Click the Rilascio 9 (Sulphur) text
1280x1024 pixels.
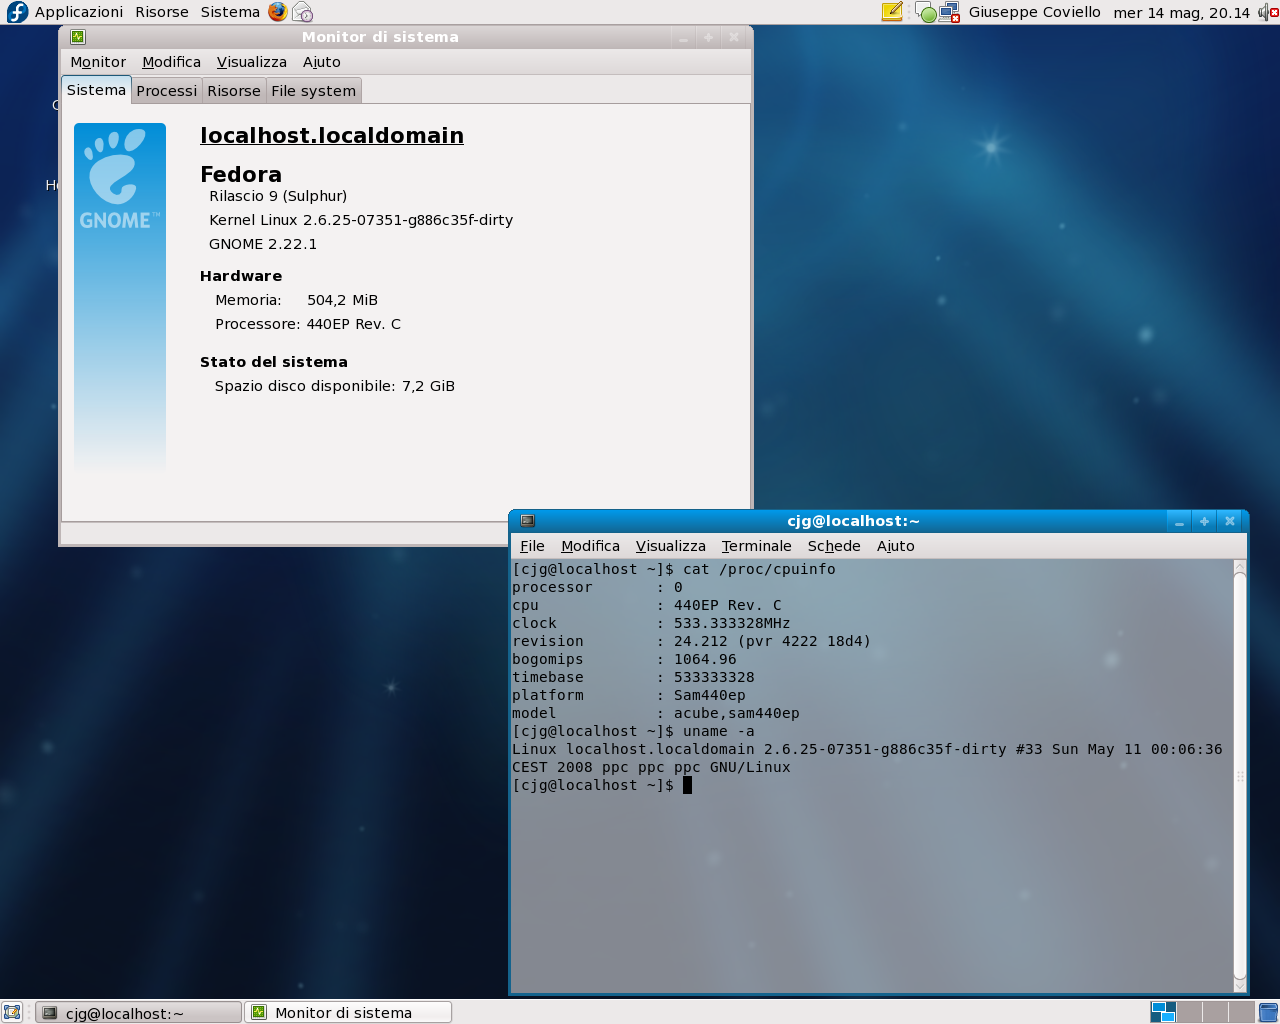pyautogui.click(x=278, y=196)
